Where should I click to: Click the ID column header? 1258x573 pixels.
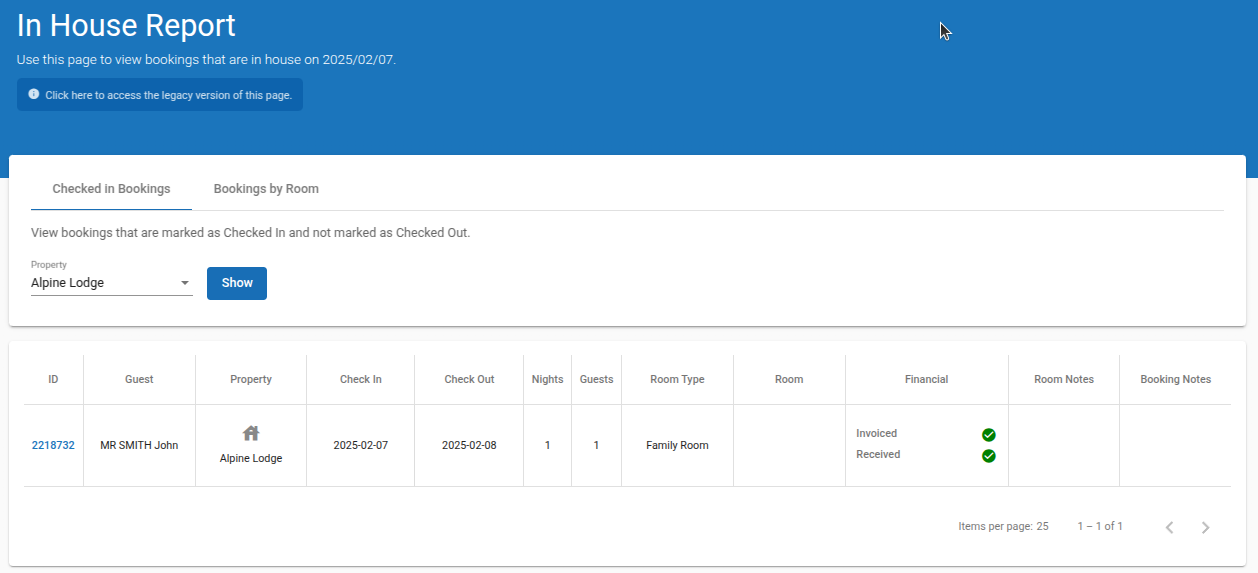53,379
